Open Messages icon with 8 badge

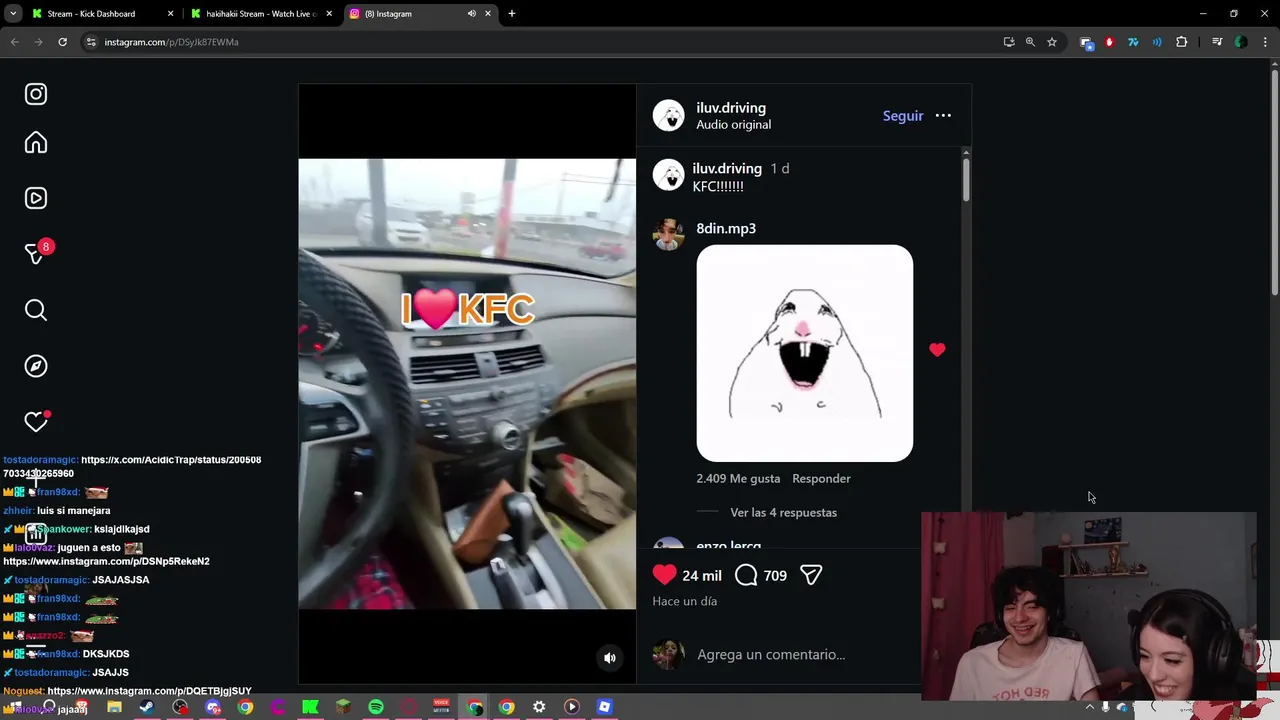pos(36,254)
